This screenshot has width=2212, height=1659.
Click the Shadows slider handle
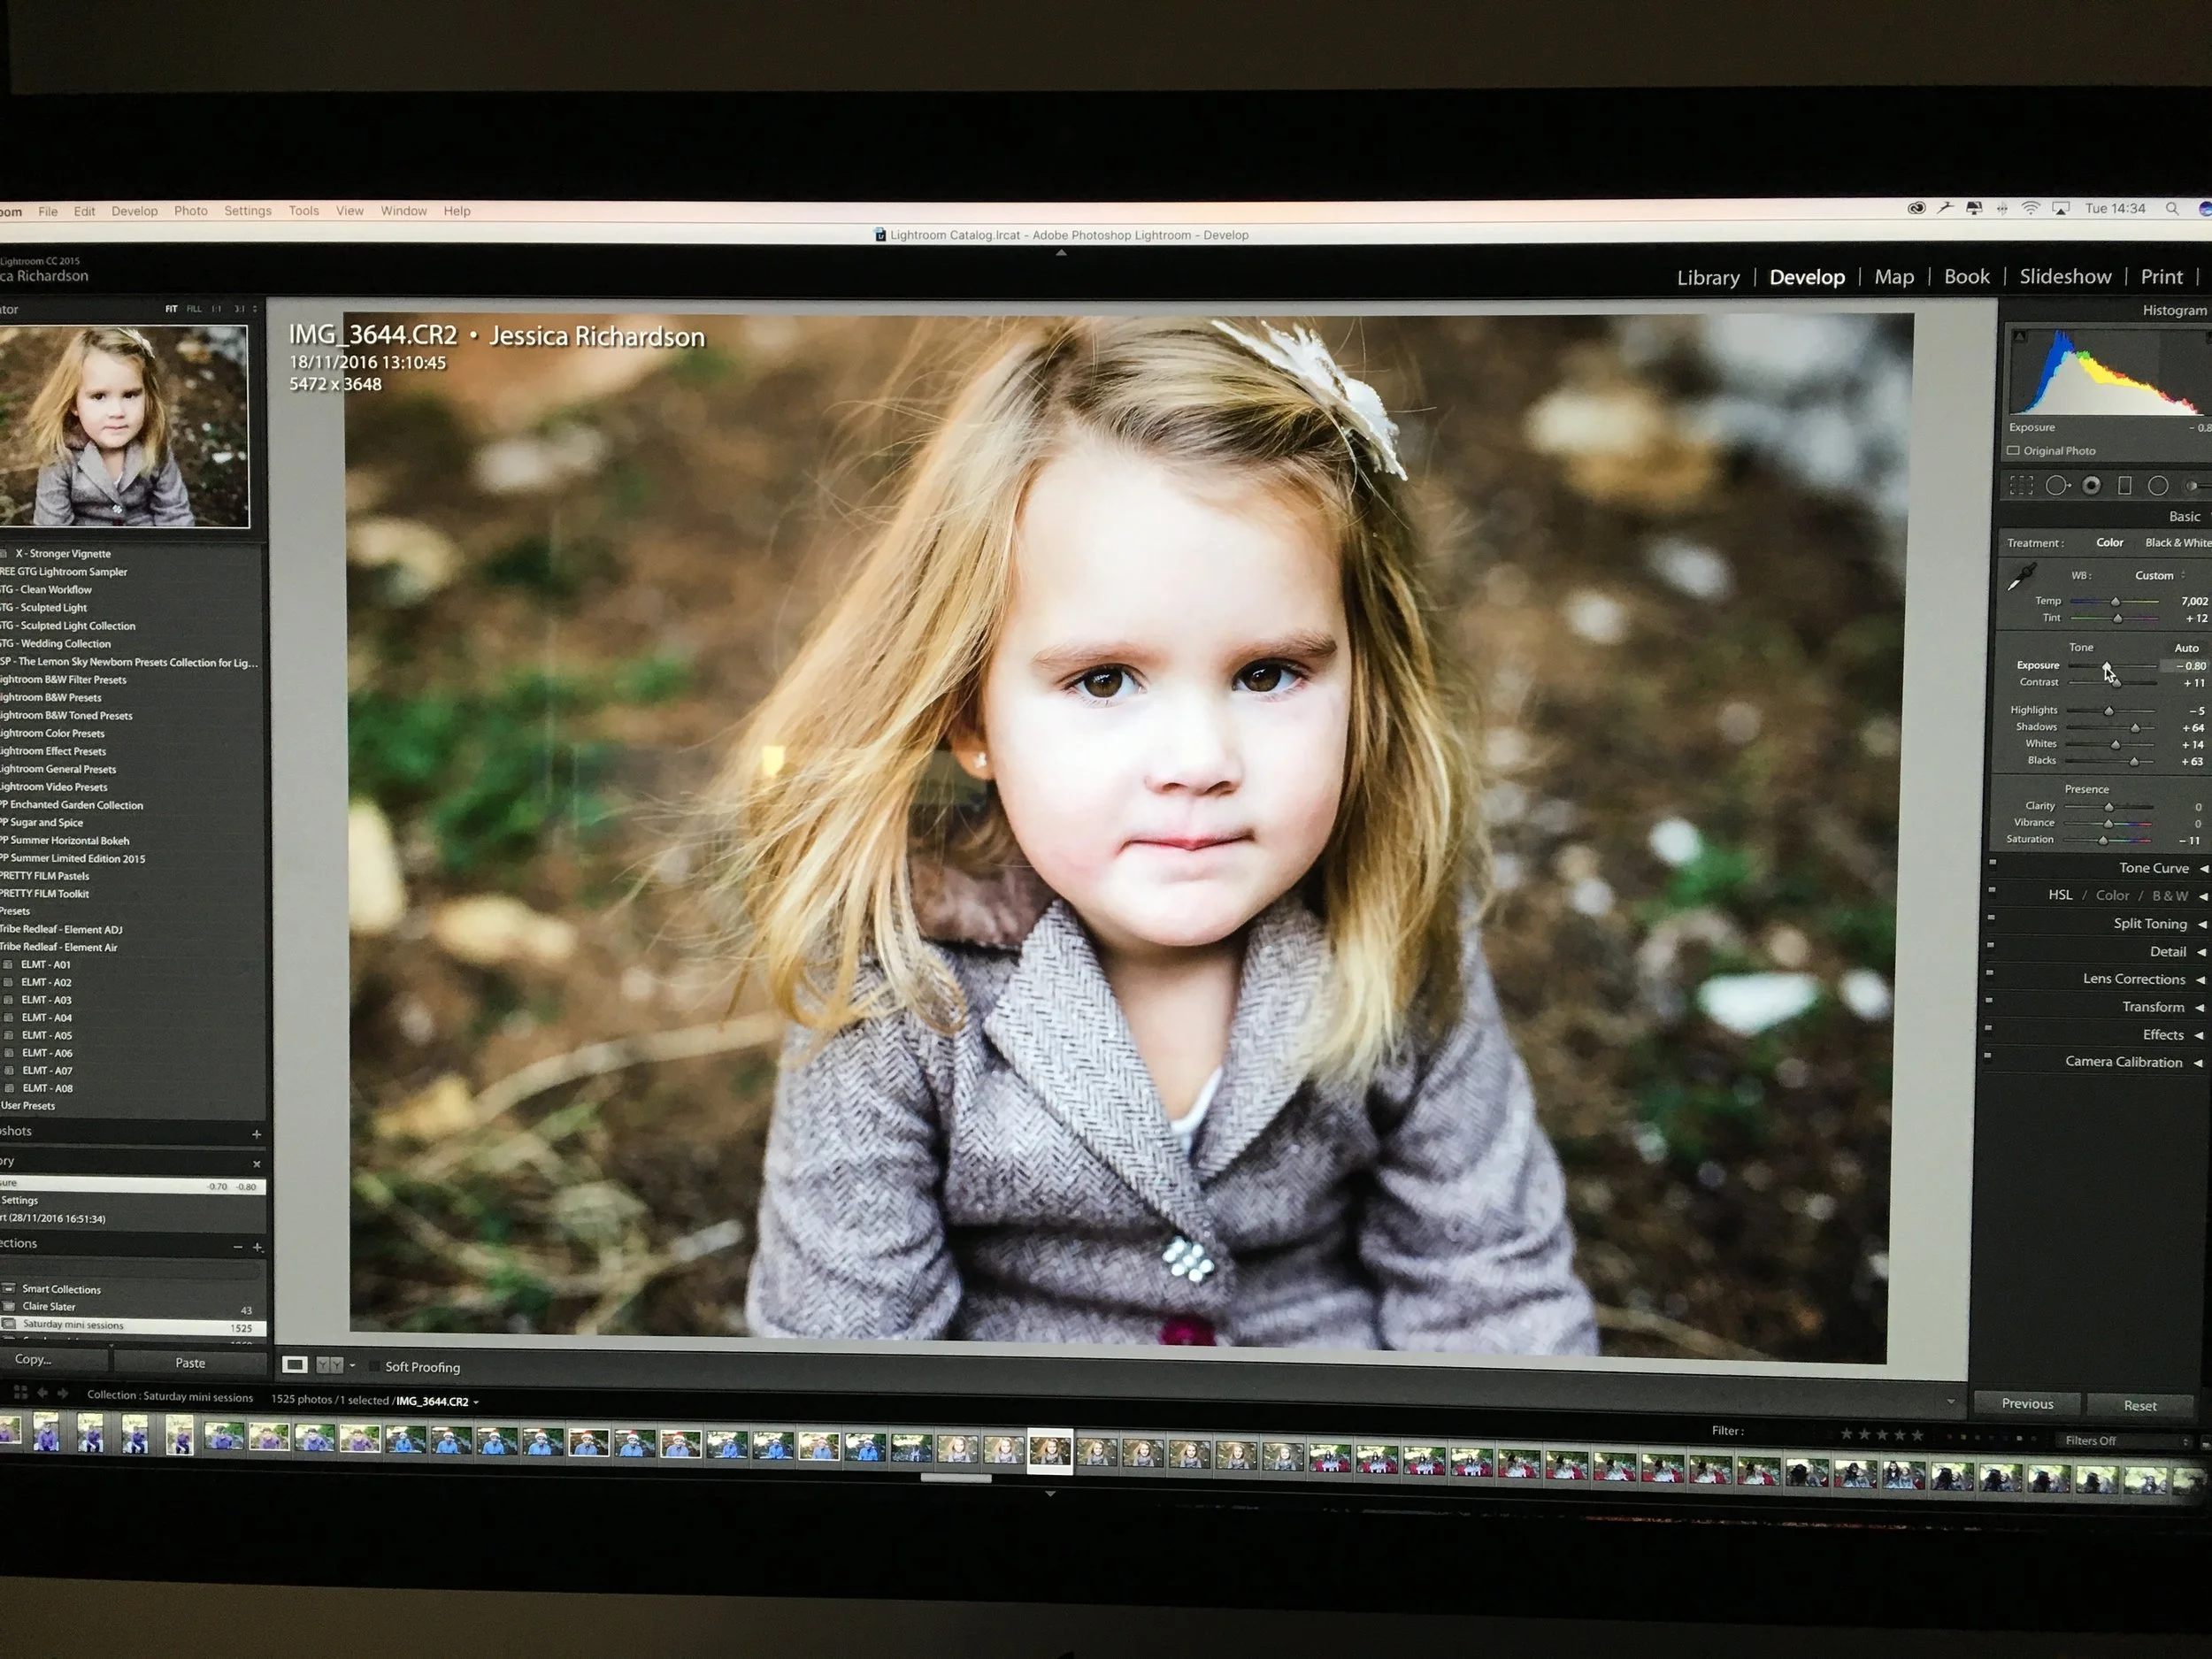tap(2135, 728)
